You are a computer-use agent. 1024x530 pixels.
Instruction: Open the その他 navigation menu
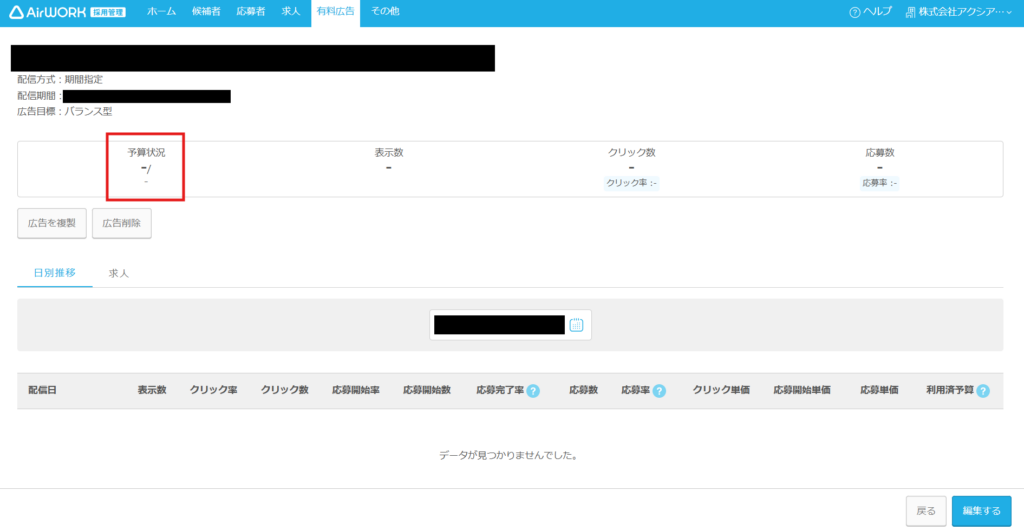click(385, 12)
